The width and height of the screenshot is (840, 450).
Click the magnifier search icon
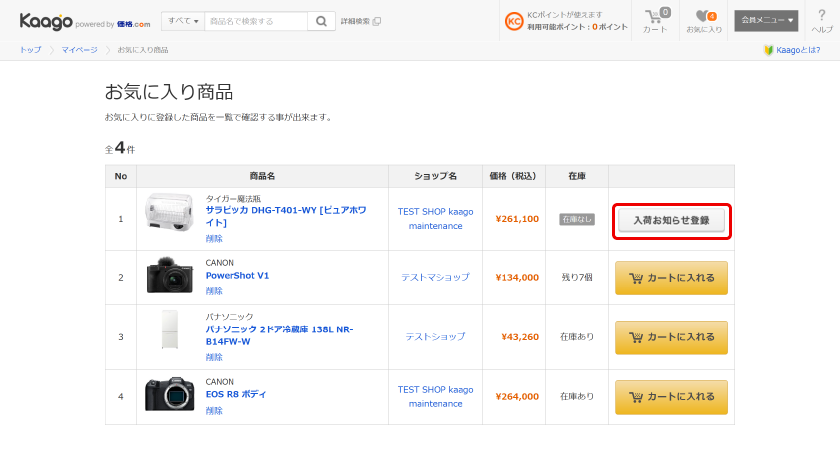[x=321, y=21]
